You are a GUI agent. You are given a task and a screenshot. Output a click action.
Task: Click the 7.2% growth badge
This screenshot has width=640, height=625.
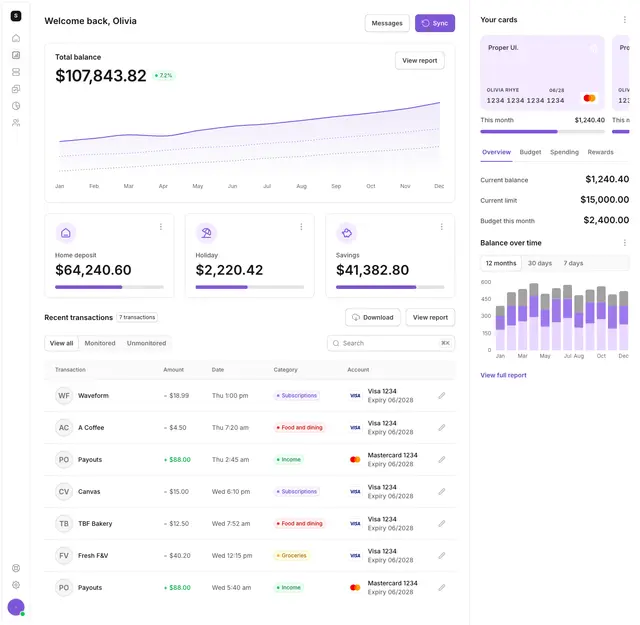coord(164,76)
